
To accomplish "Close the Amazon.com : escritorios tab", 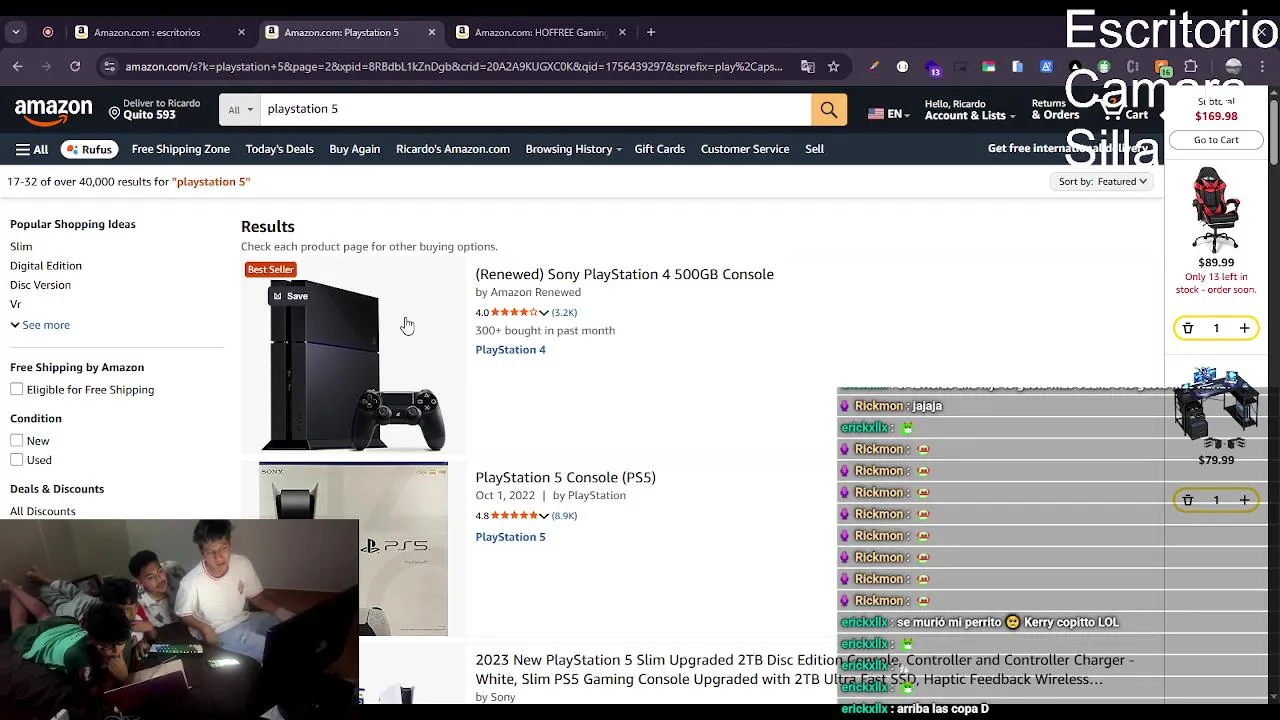I will tap(241, 32).
